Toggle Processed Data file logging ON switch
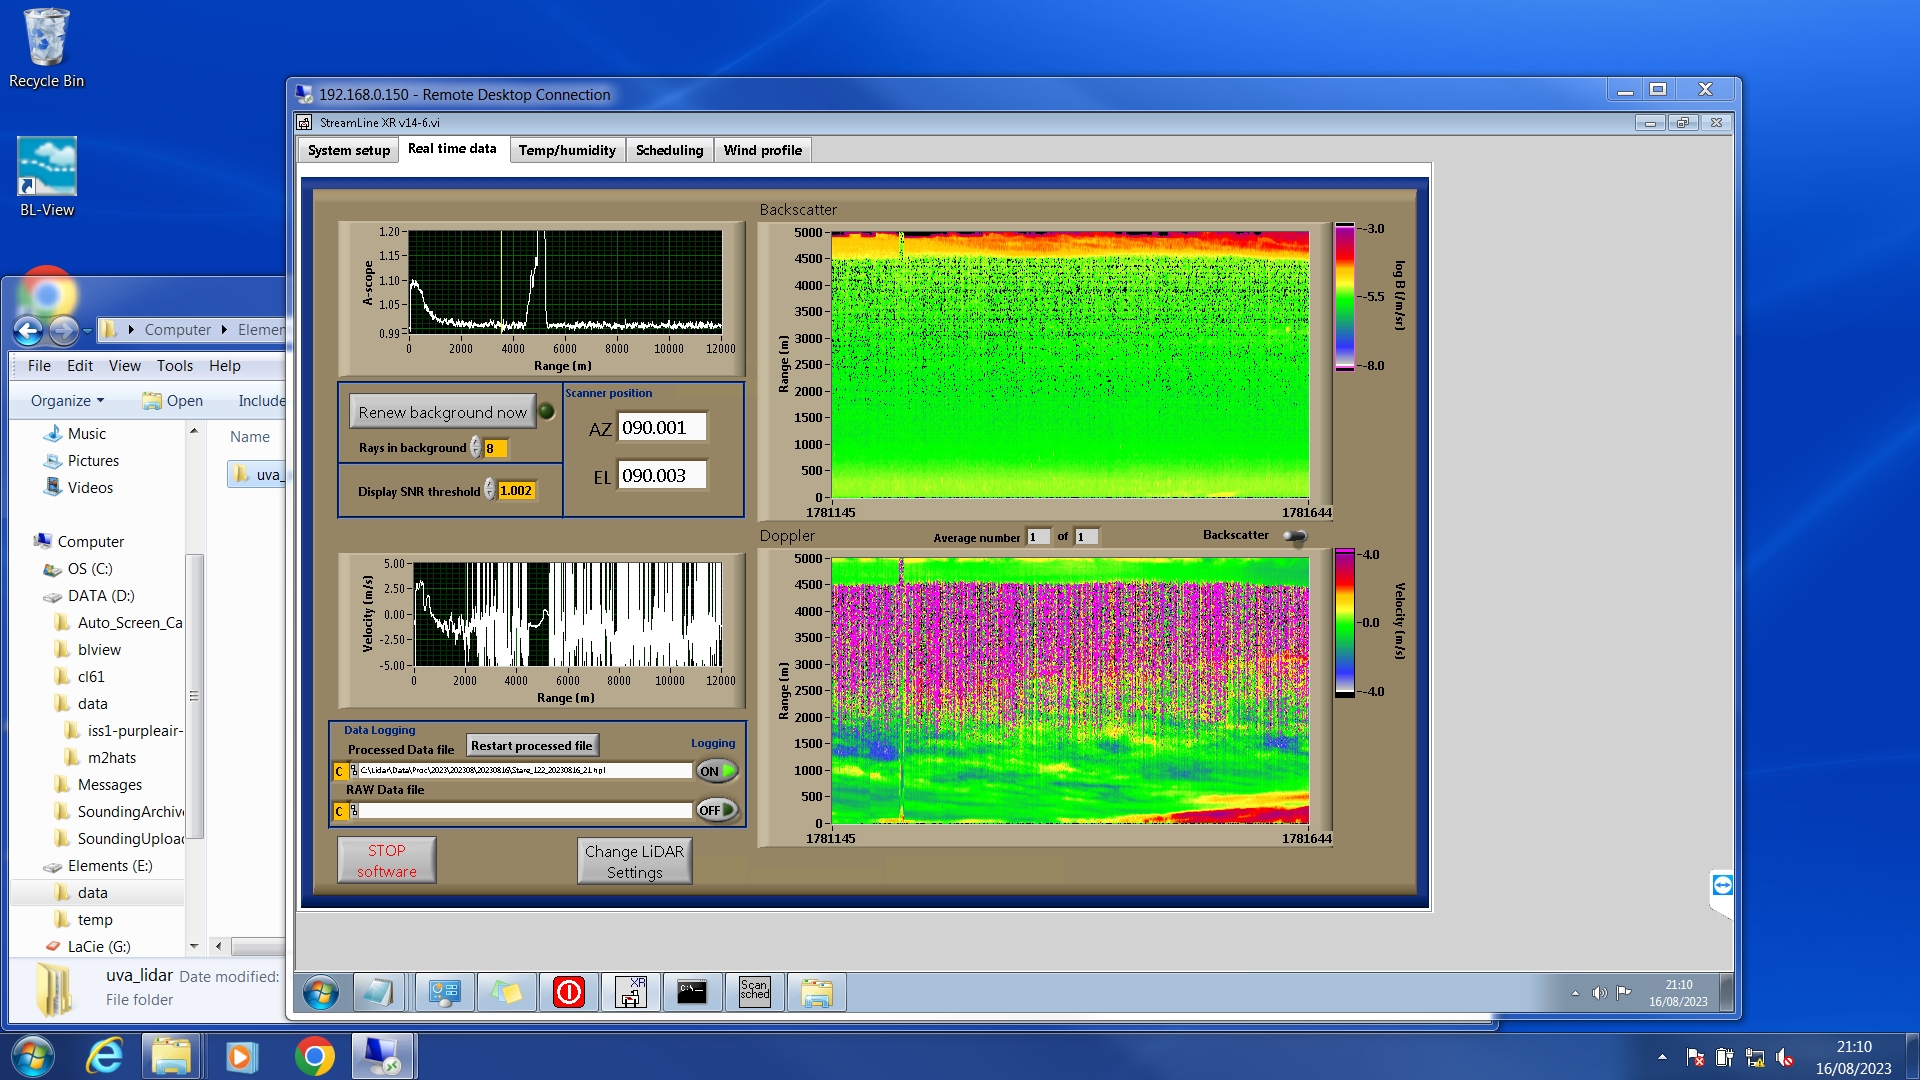 tap(717, 771)
